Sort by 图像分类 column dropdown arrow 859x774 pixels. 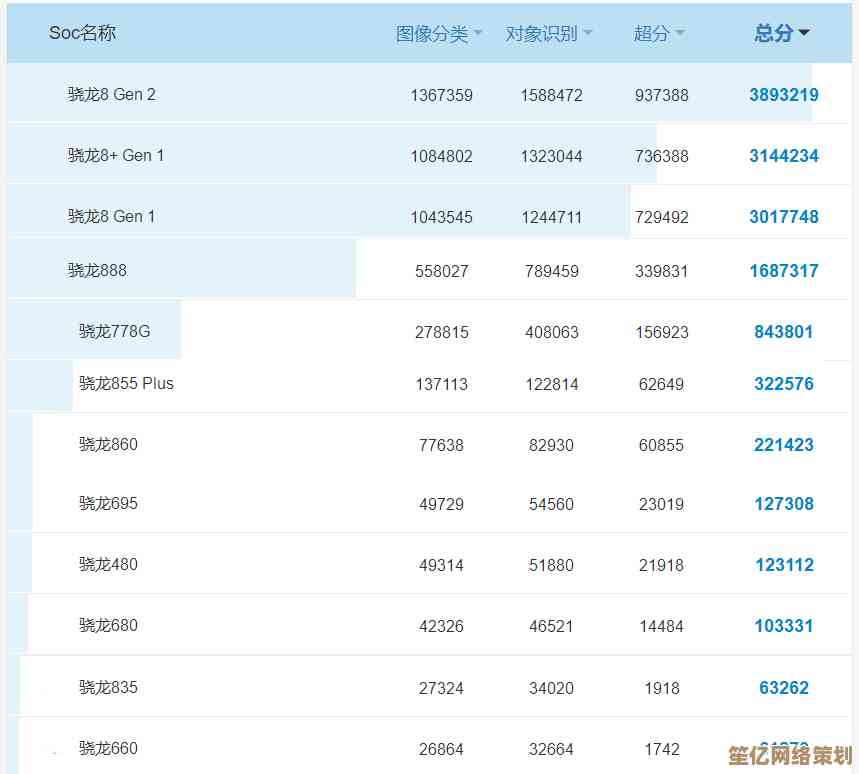click(478, 34)
